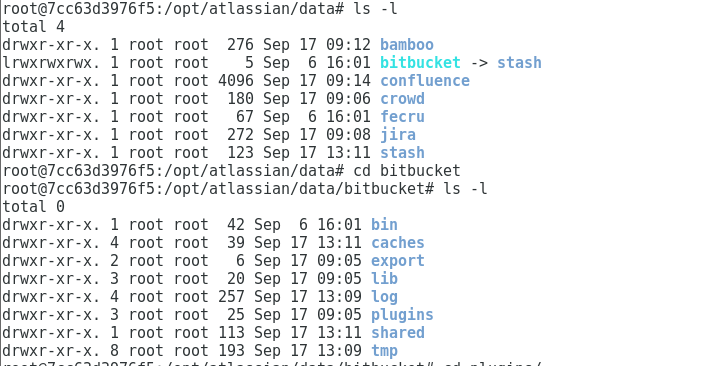Click the confluence directory entry

(425, 80)
